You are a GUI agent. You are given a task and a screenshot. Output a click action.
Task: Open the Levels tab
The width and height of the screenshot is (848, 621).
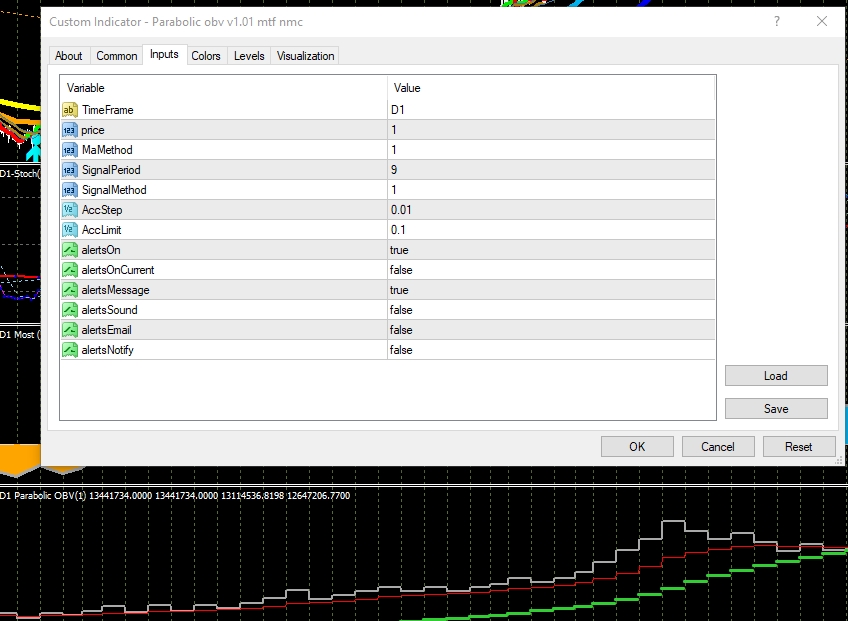click(249, 56)
